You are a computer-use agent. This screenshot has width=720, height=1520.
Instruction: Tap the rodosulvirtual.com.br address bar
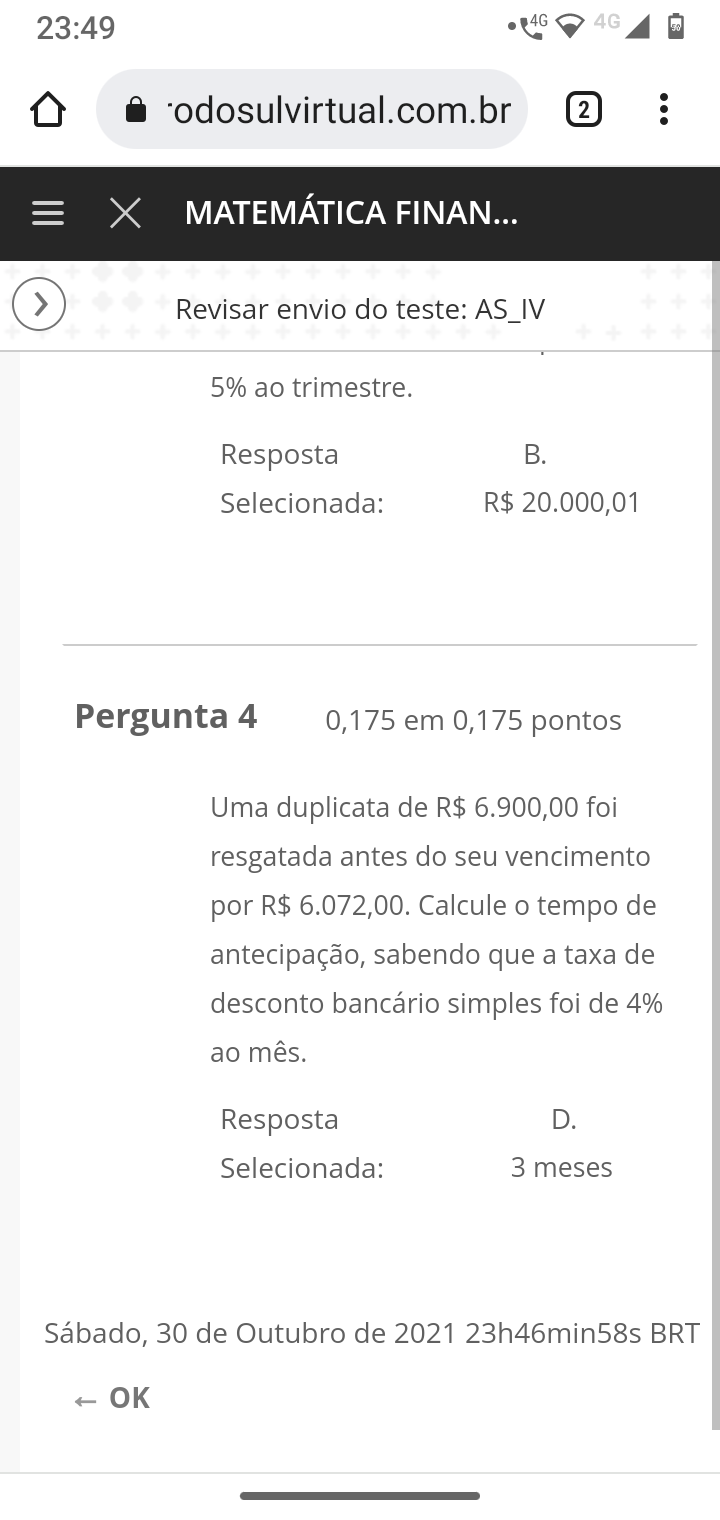point(340,110)
